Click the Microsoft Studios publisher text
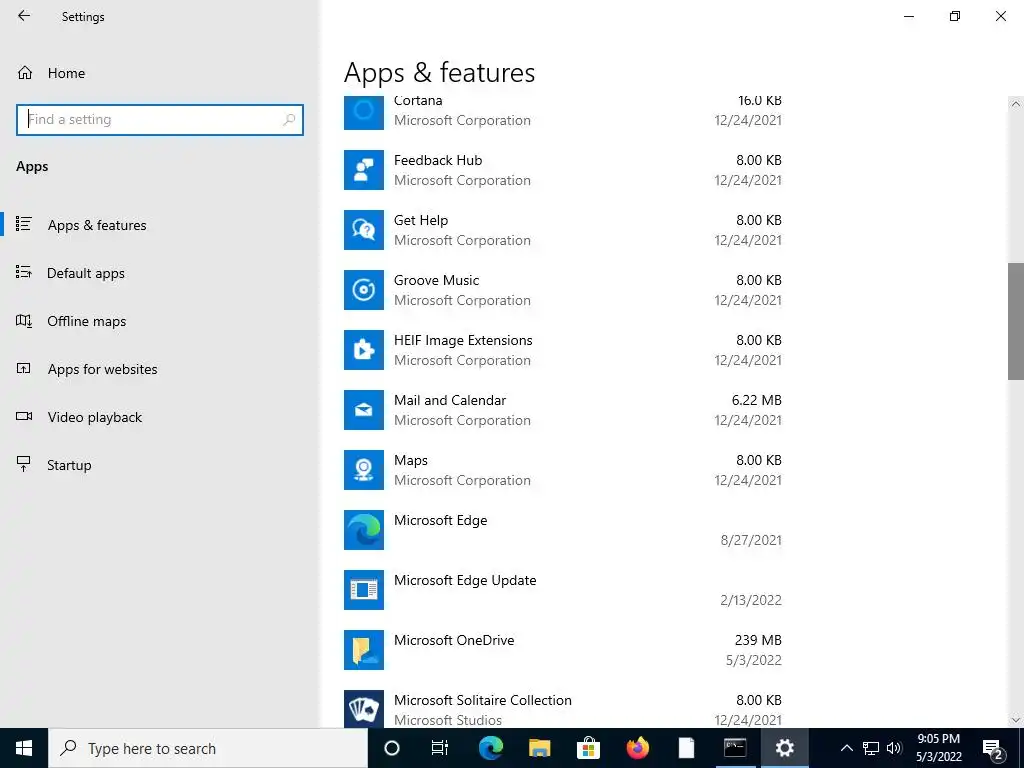This screenshot has height=768, width=1024. [x=448, y=720]
